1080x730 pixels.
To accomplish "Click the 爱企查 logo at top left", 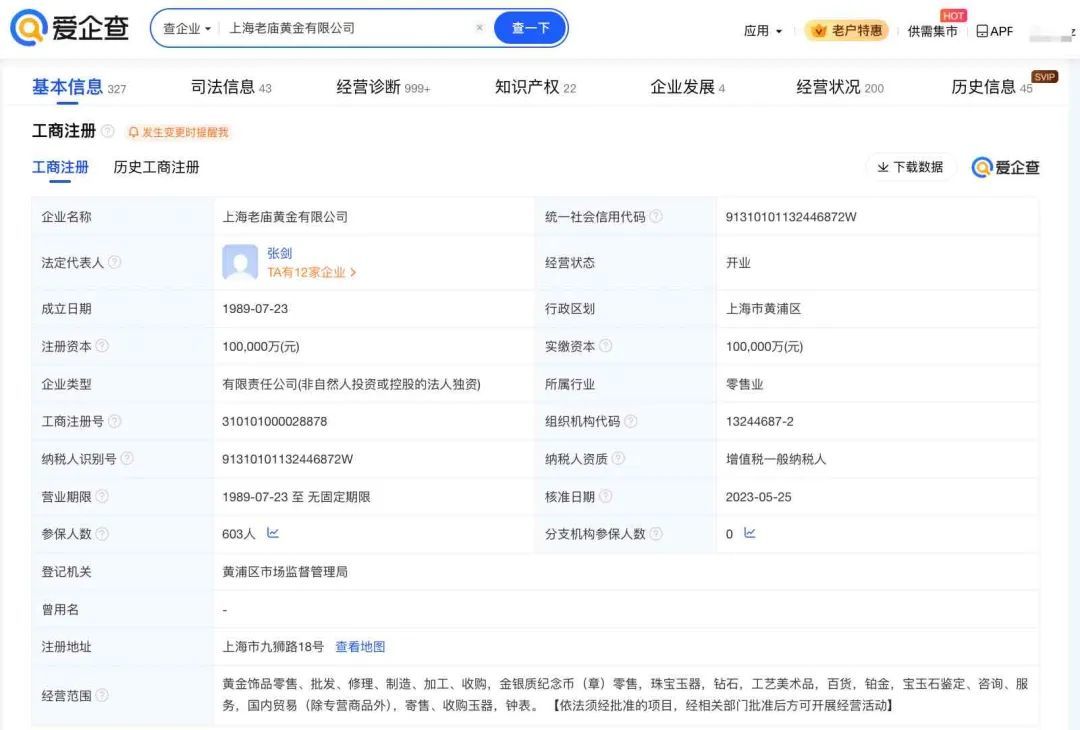I will [x=70, y=28].
